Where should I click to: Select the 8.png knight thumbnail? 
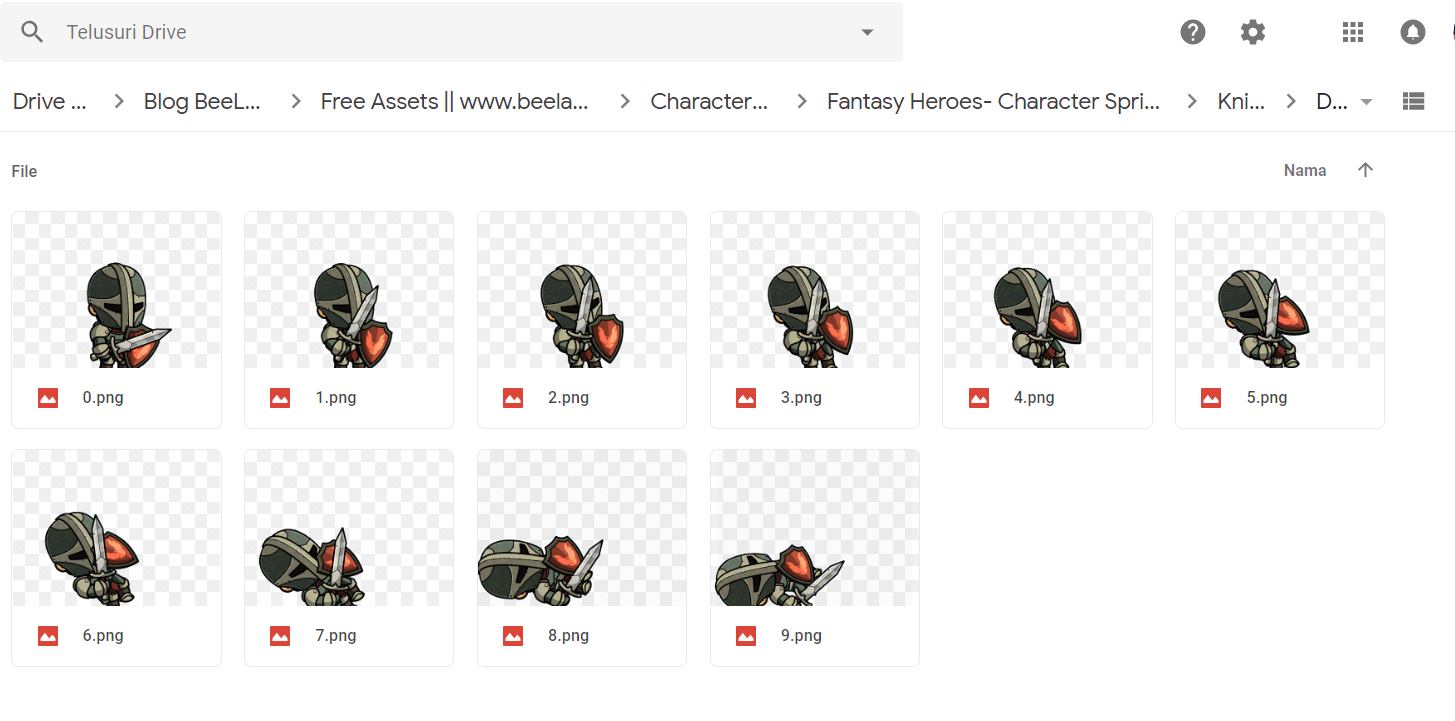pyautogui.click(x=582, y=528)
